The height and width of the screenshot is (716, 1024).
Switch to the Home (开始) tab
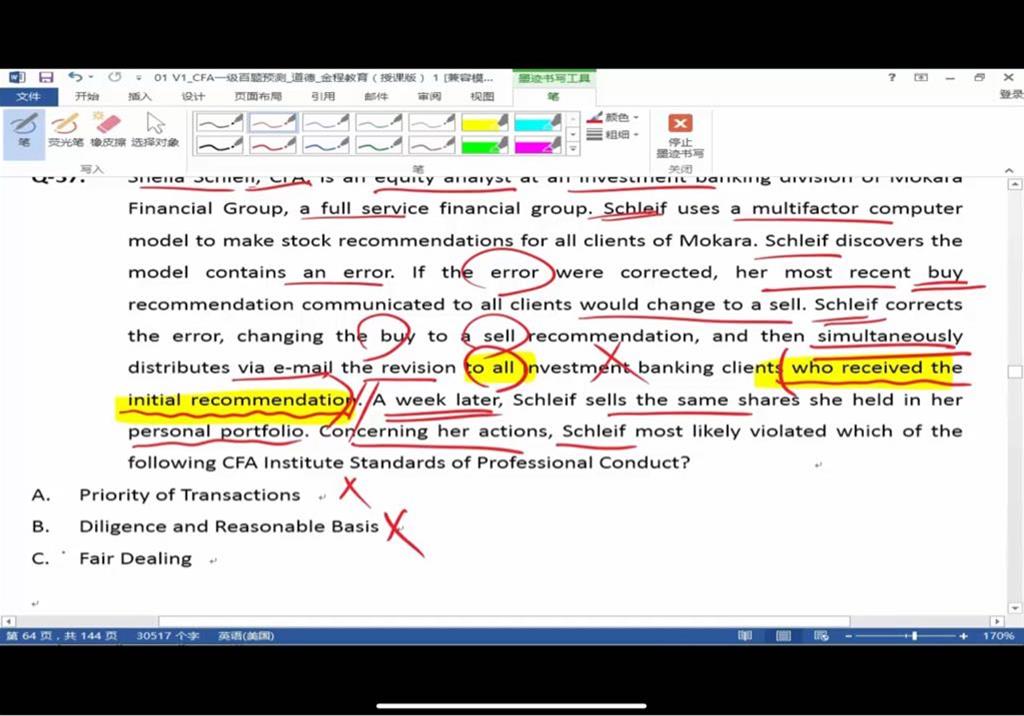pyautogui.click(x=86, y=97)
